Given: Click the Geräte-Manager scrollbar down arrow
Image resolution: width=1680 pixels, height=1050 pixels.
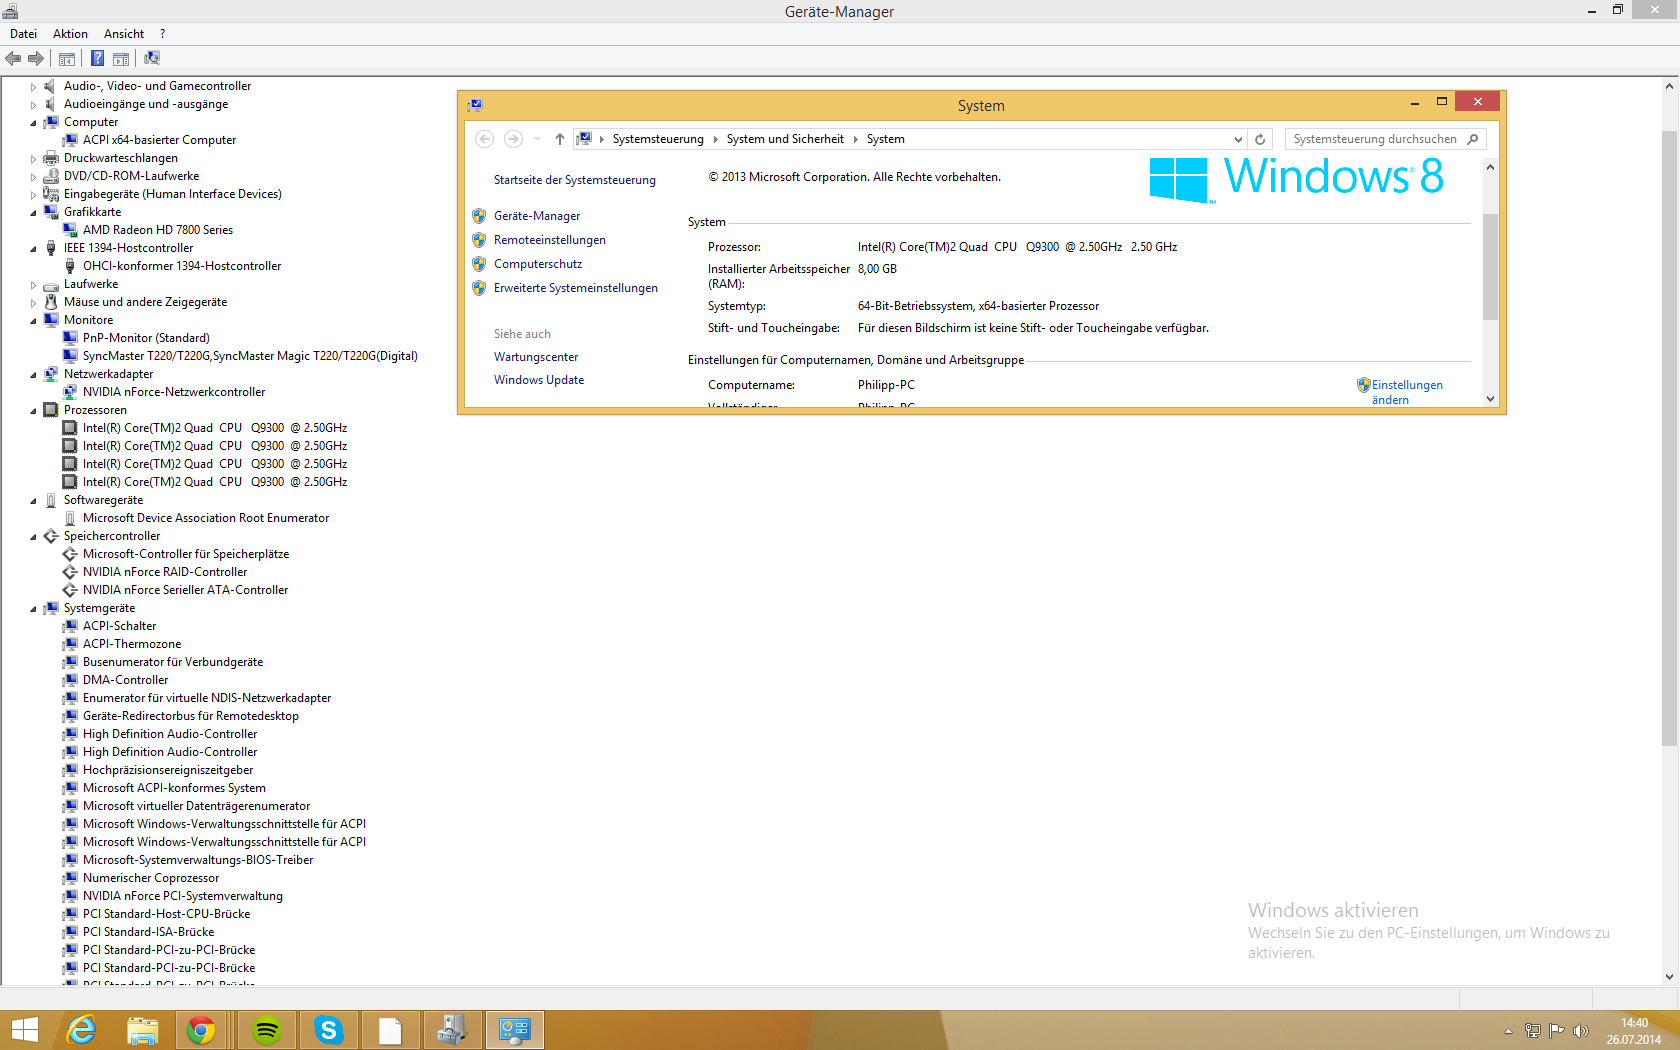Looking at the screenshot, I should coord(1669,977).
